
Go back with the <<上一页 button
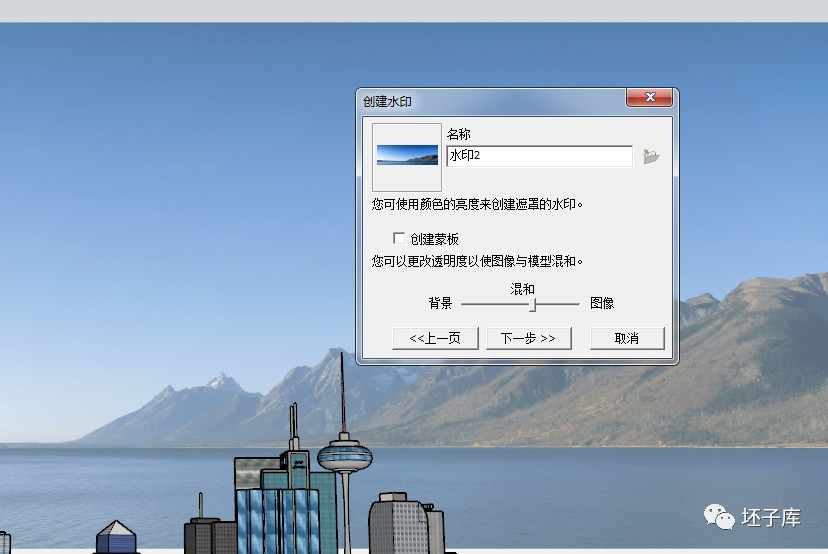point(435,339)
